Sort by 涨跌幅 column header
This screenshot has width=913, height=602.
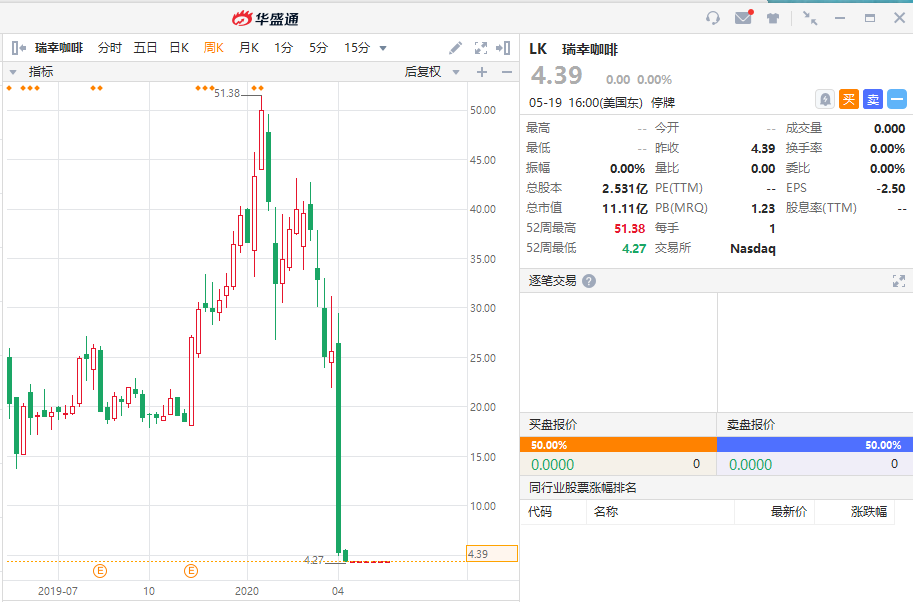(869, 512)
